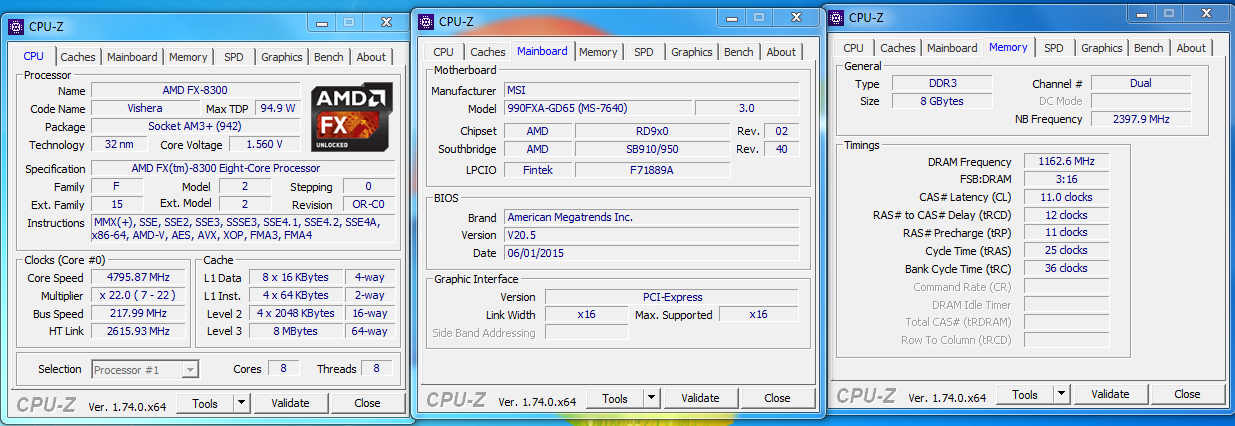This screenshot has width=1235, height=426.
Task: Click Validate in the Memory window
Action: click(x=1110, y=394)
